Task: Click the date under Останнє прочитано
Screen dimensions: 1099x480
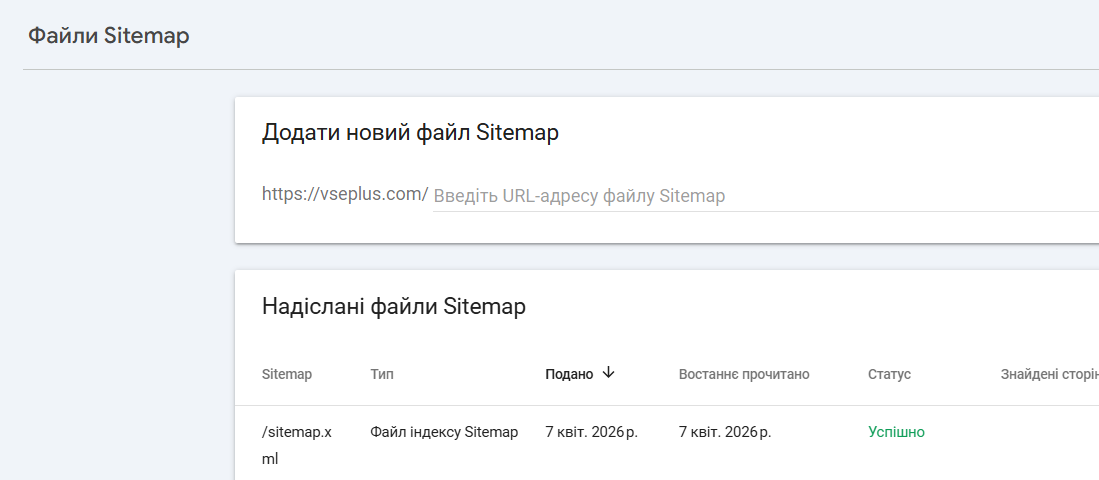Action: (725, 432)
